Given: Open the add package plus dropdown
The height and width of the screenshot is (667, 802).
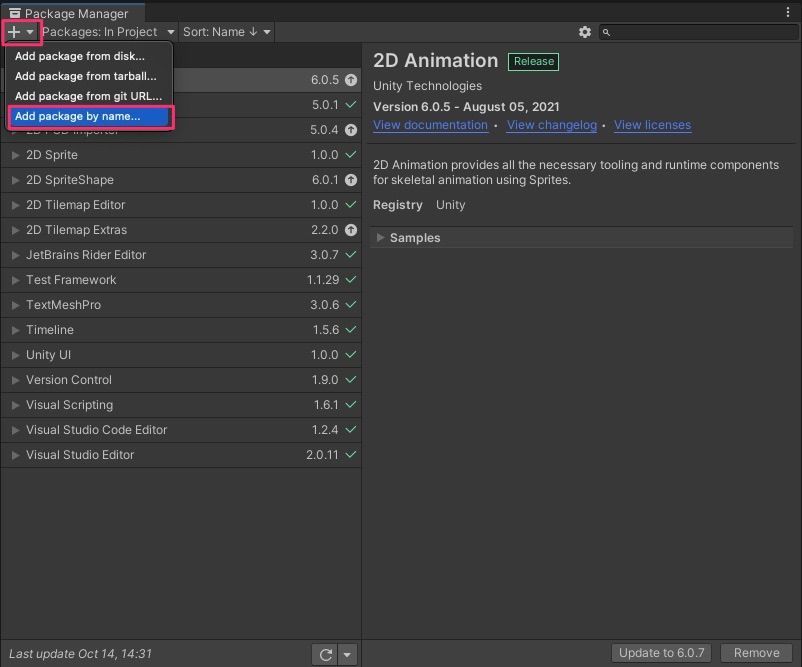Looking at the screenshot, I should (21, 32).
